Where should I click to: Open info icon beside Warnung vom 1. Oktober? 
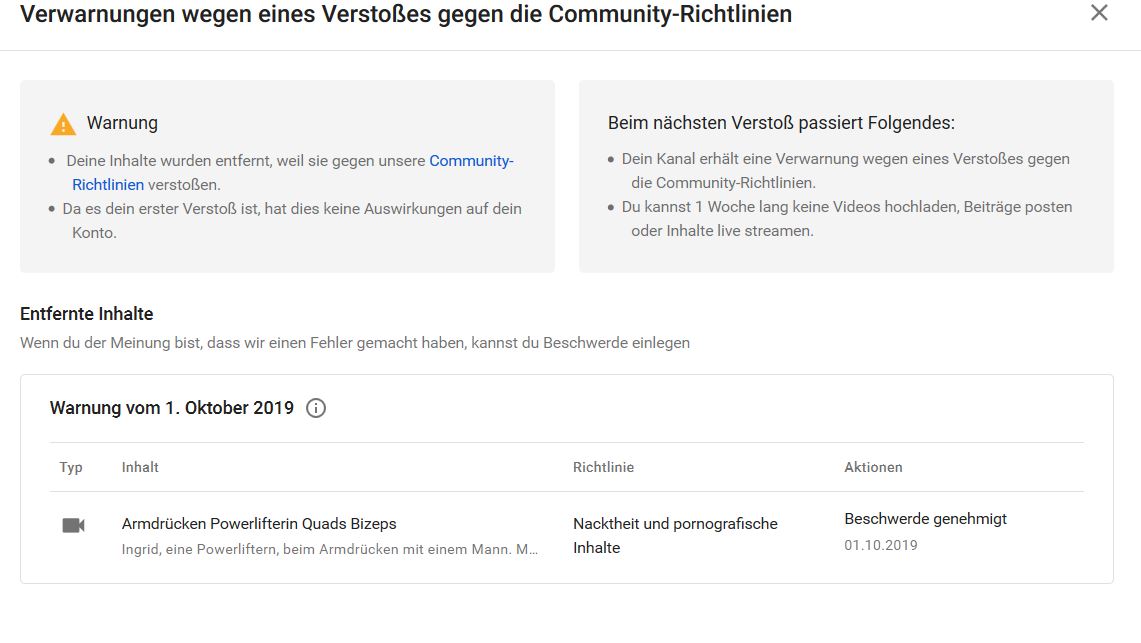click(x=316, y=408)
